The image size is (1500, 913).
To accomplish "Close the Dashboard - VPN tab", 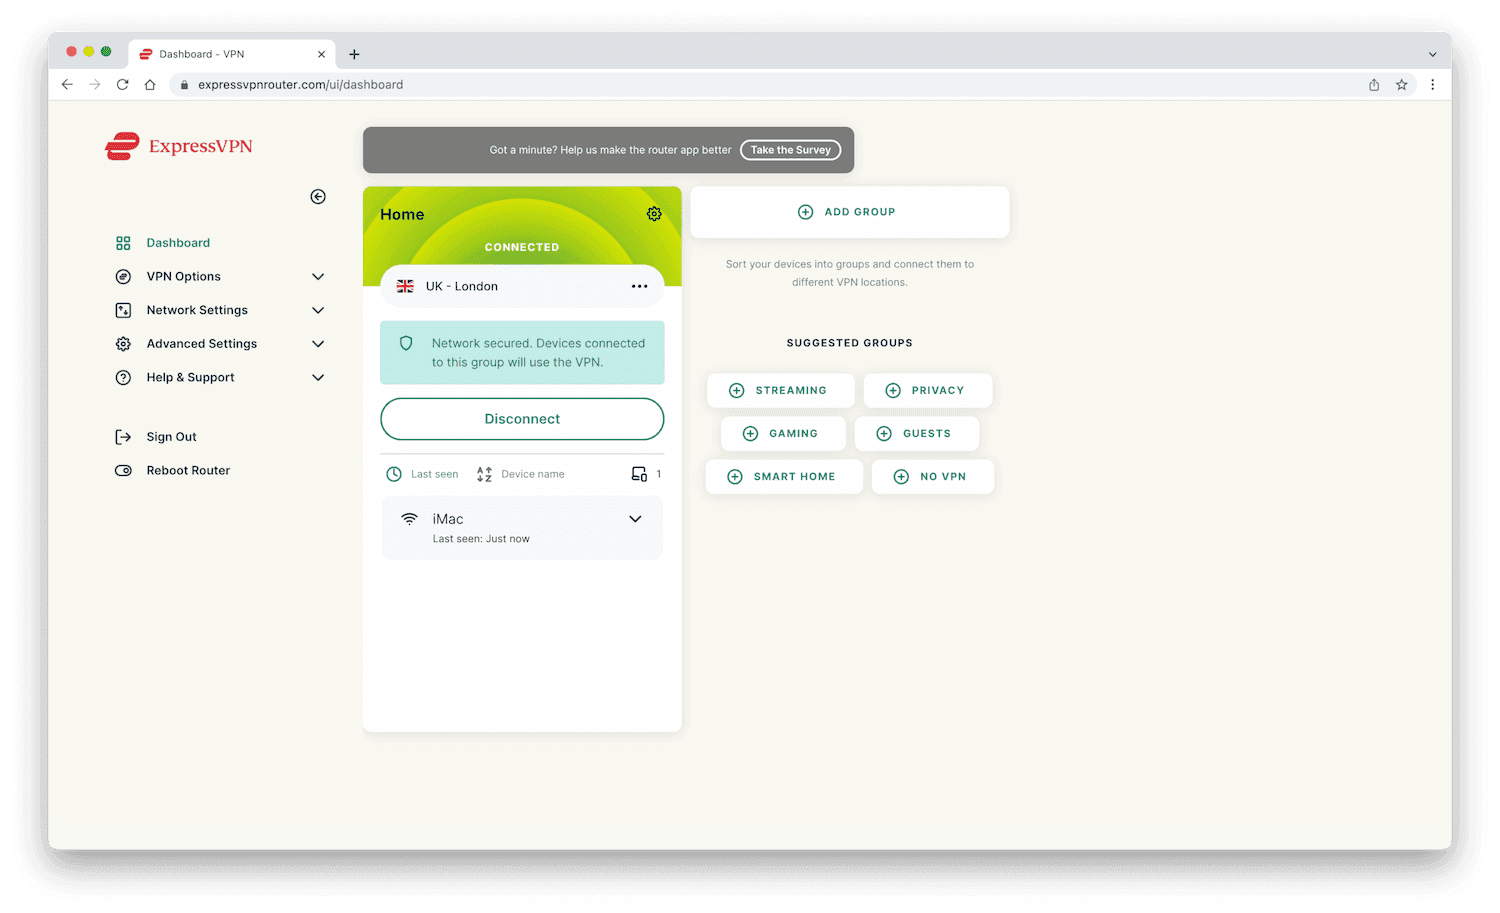I will pos(321,54).
